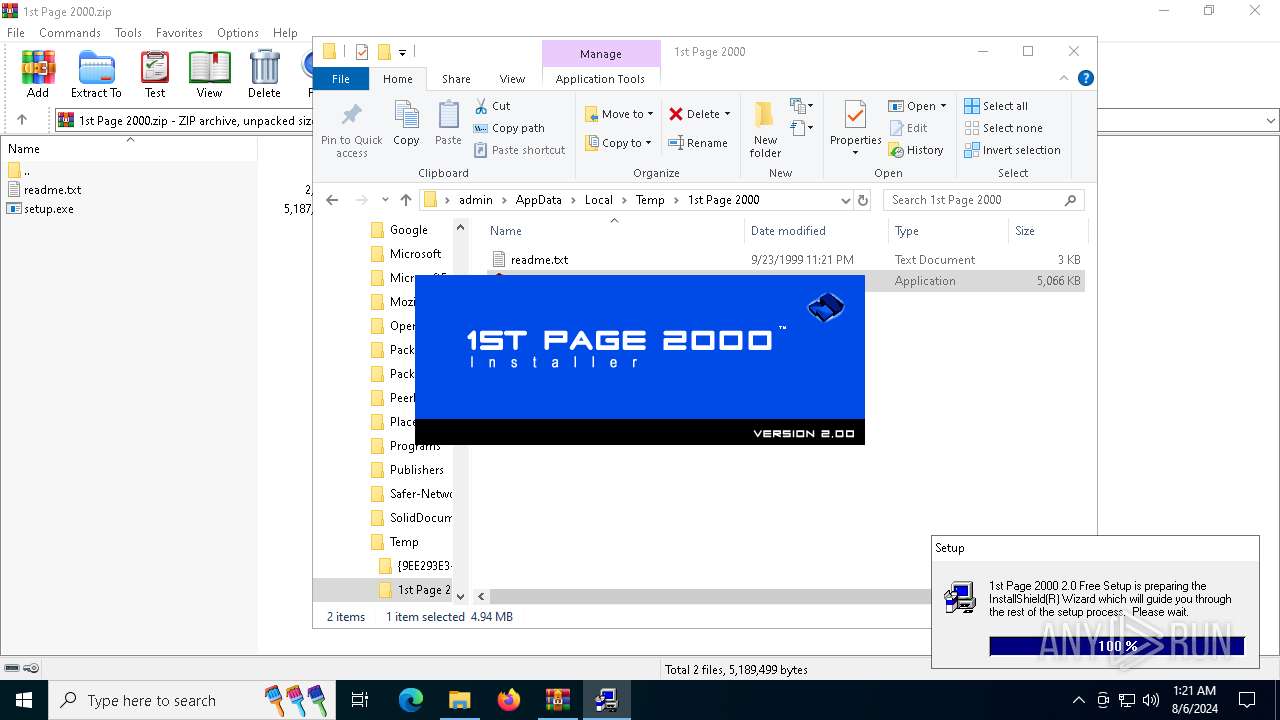Viewport: 1280px width, 720px height.
Task: Open WinRAR Favorites menu
Action: point(179,33)
